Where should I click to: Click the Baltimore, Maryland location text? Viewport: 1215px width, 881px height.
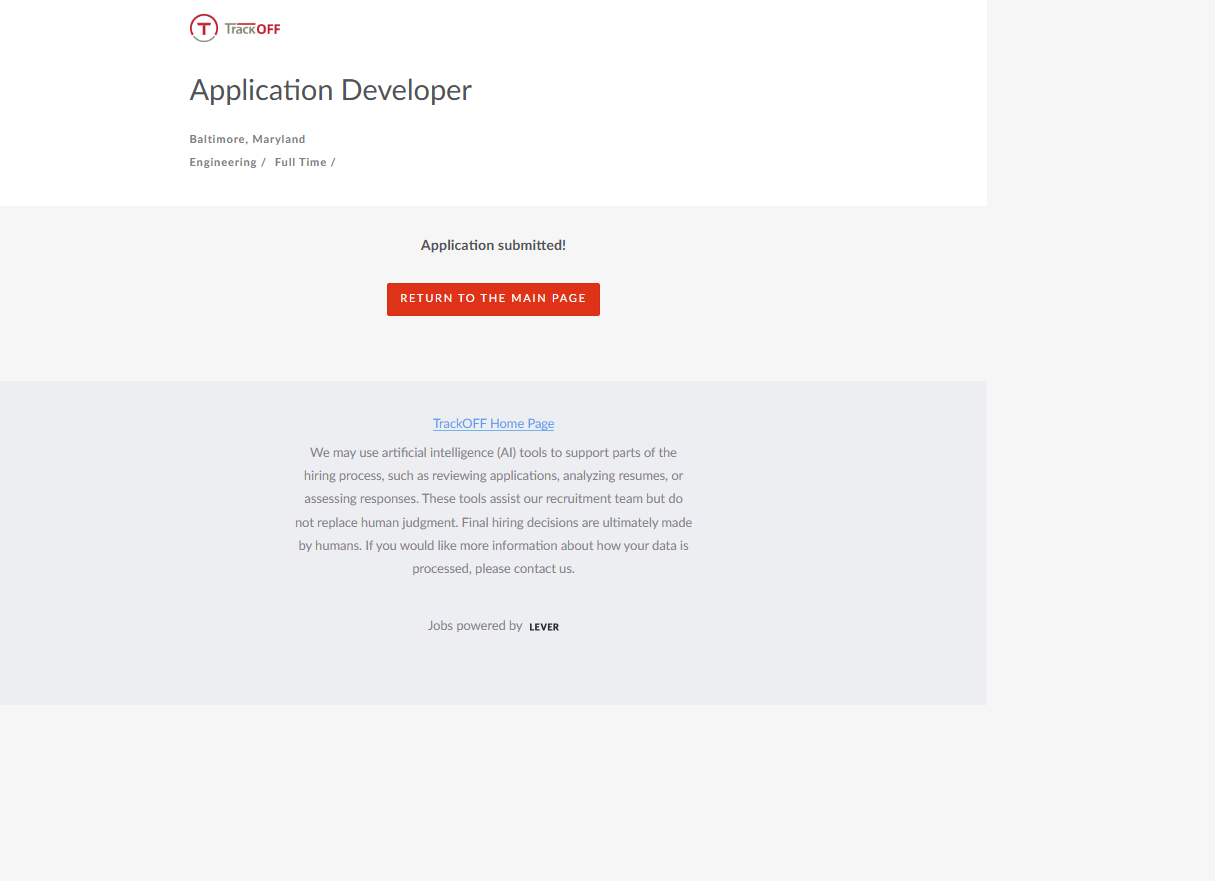[x=247, y=139]
